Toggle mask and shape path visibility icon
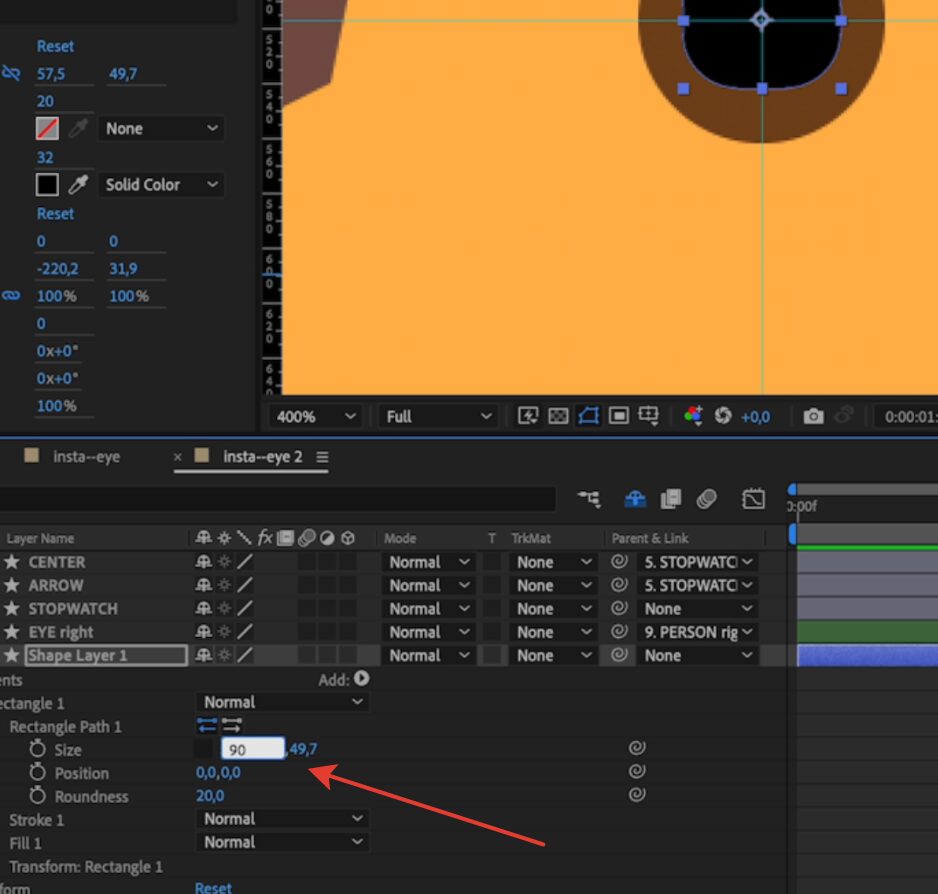The height and width of the screenshot is (894, 938). tap(588, 415)
